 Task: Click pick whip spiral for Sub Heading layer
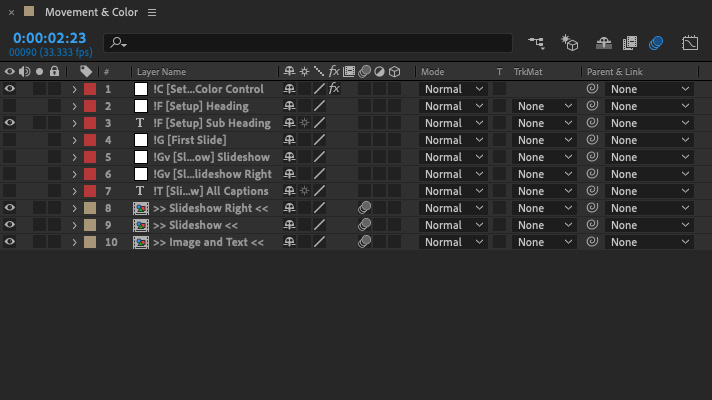592,123
